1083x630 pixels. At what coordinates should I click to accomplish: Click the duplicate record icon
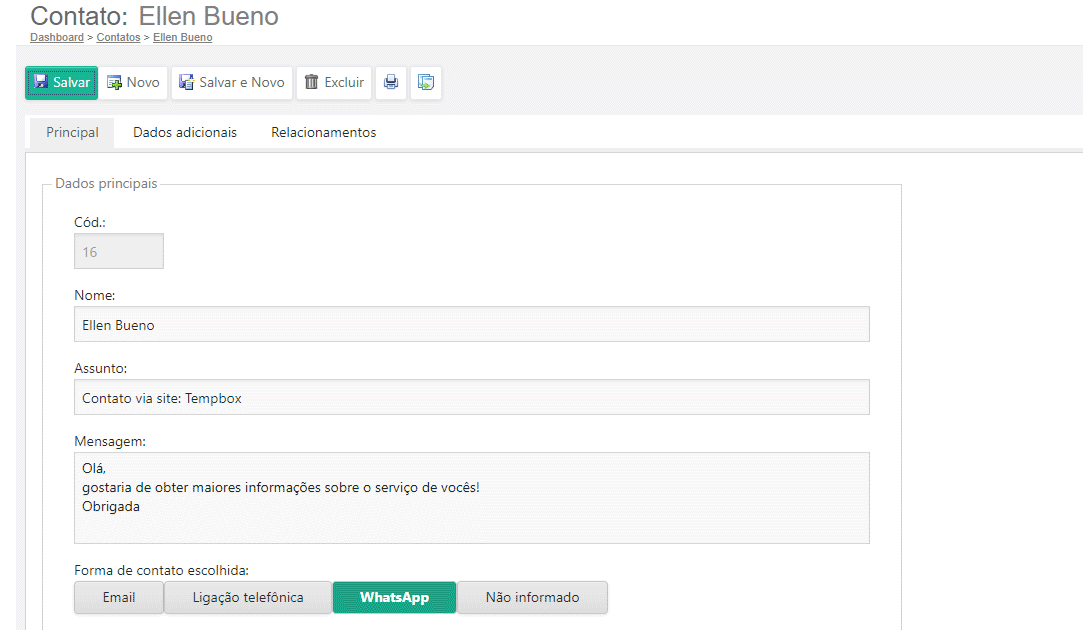[x=425, y=83]
